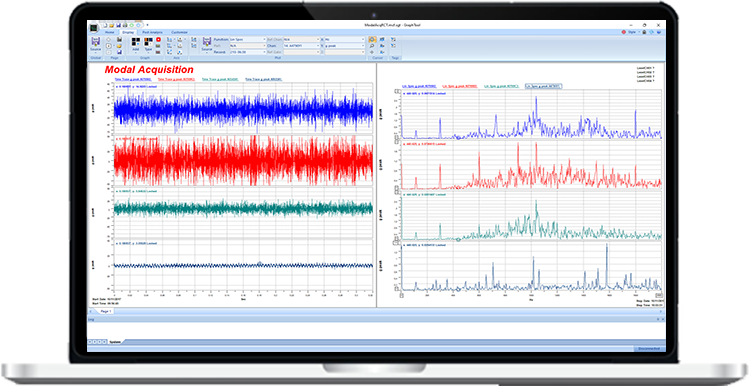Click the red Lin Spec legend link
The width and height of the screenshot is (749, 386).
point(460,86)
